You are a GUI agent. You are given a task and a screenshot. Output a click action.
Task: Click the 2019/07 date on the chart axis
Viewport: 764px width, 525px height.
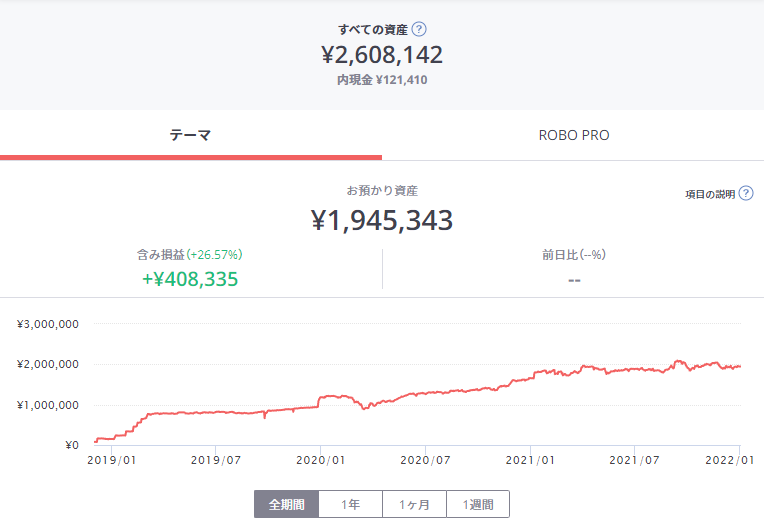click(x=216, y=460)
